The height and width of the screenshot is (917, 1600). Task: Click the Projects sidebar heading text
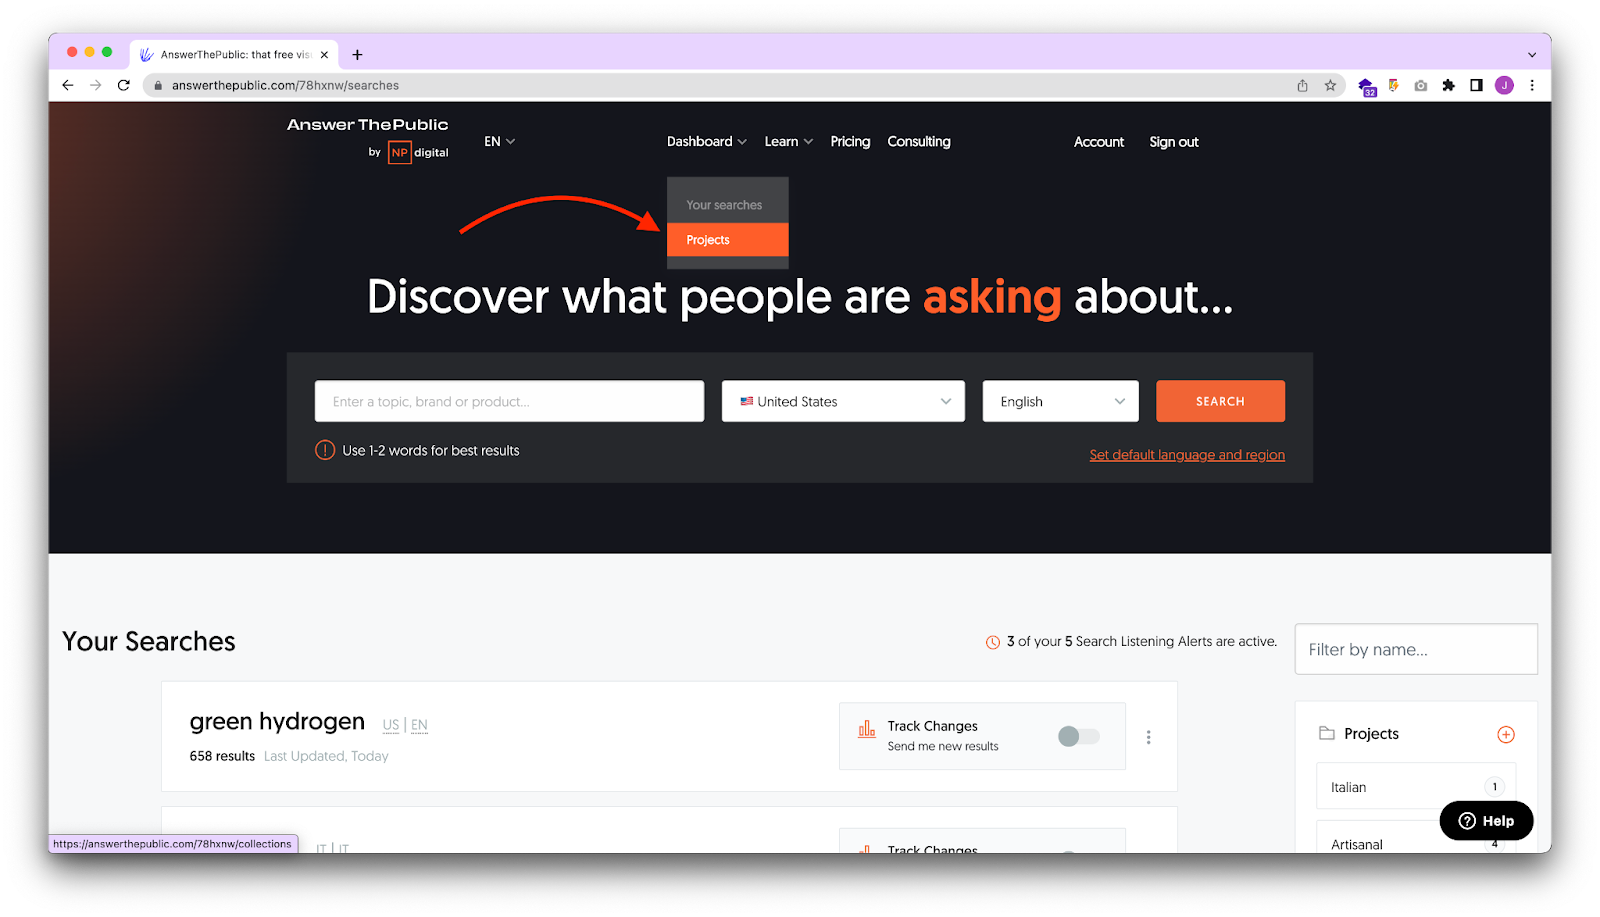click(x=1371, y=734)
